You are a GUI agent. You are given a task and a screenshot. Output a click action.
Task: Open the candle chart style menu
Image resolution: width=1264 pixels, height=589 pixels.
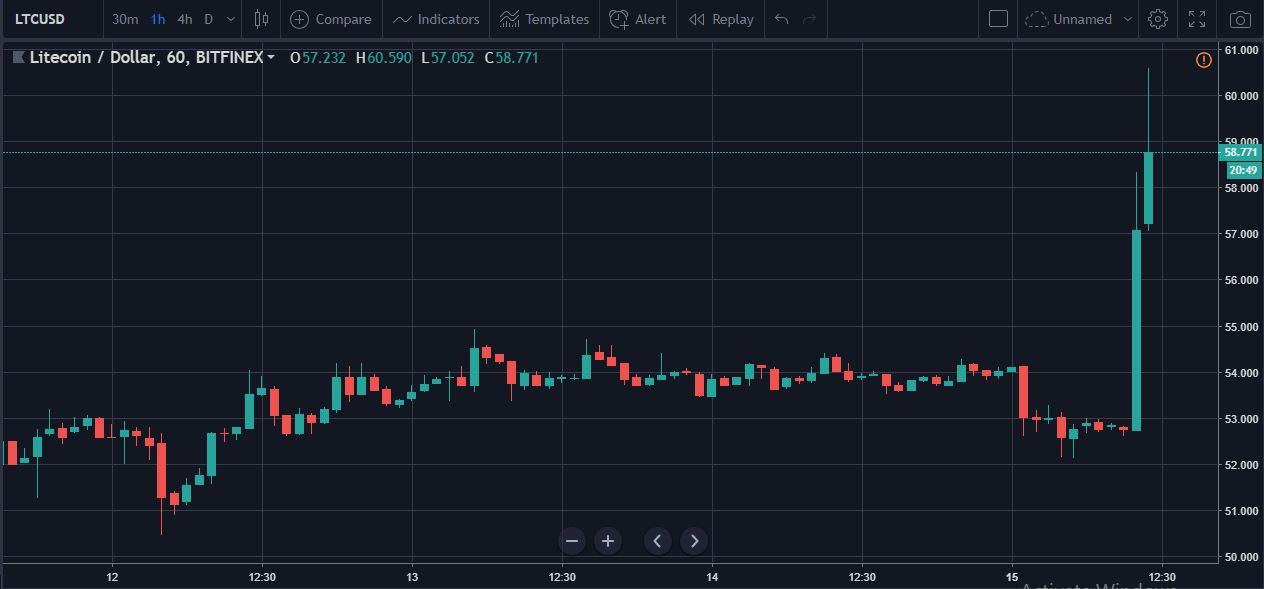point(262,19)
